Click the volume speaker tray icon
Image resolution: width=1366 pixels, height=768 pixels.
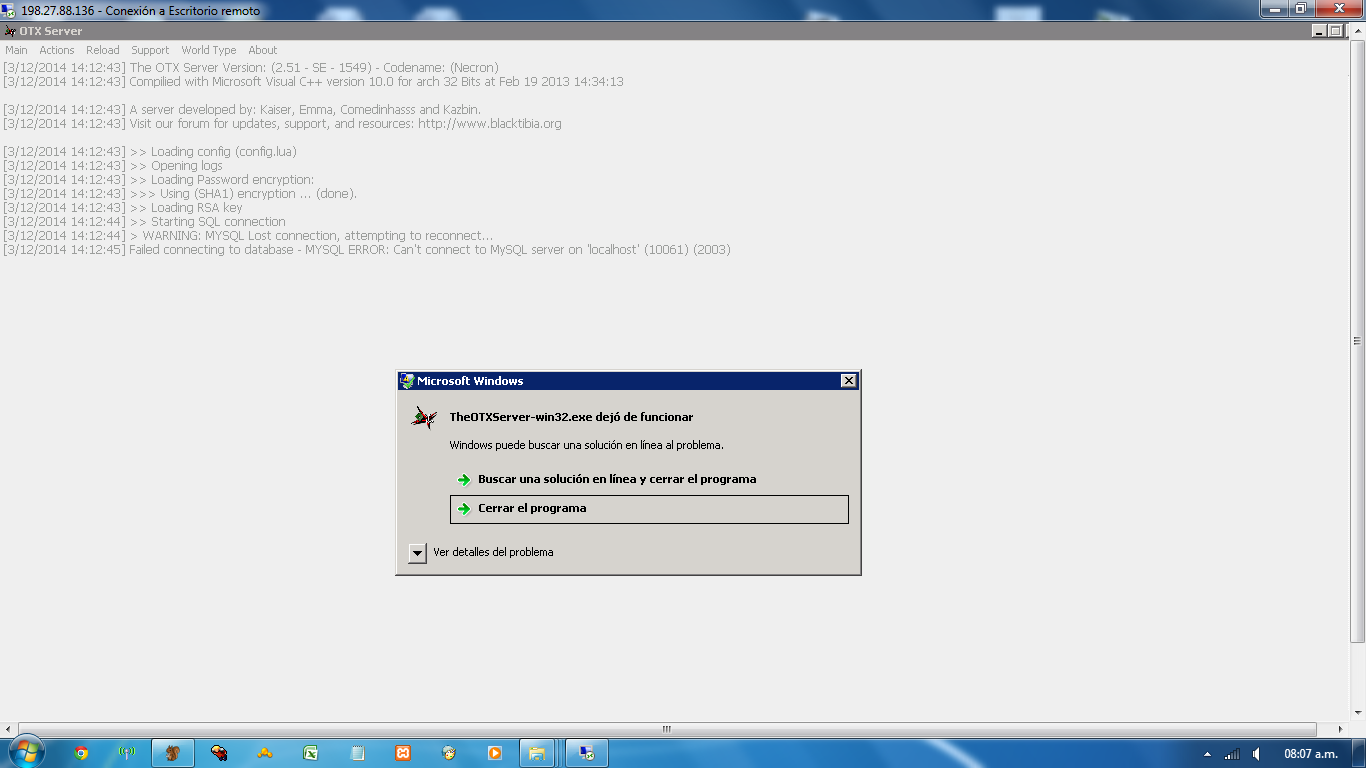click(x=1257, y=754)
